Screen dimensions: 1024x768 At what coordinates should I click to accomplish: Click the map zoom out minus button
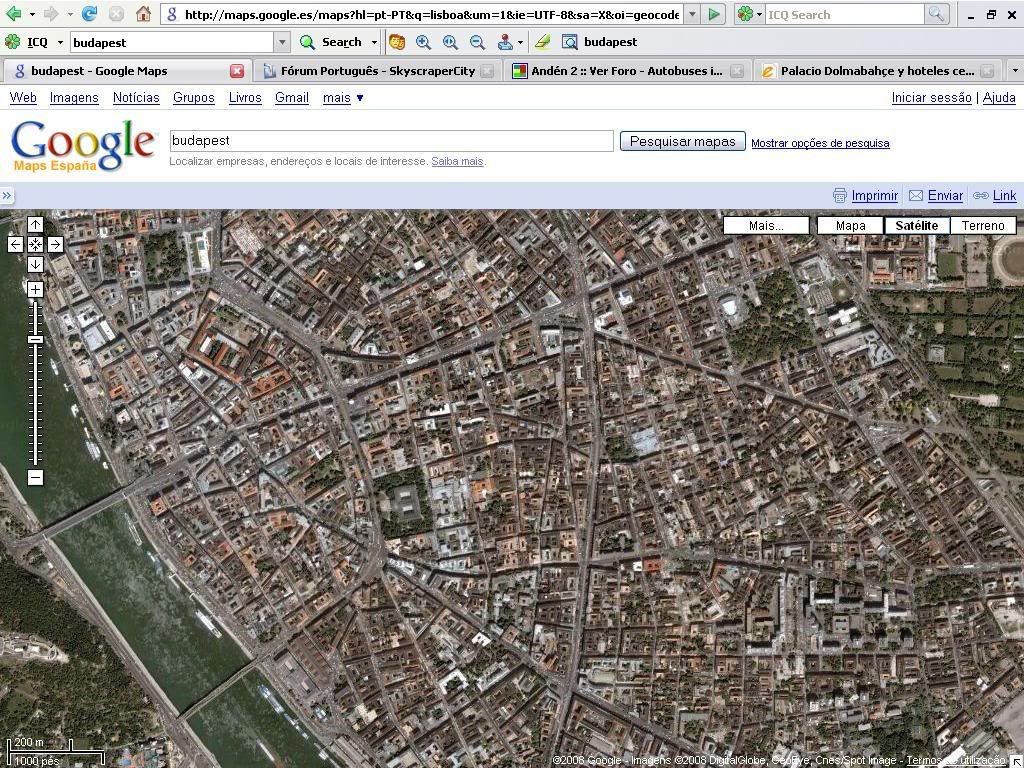(35, 477)
